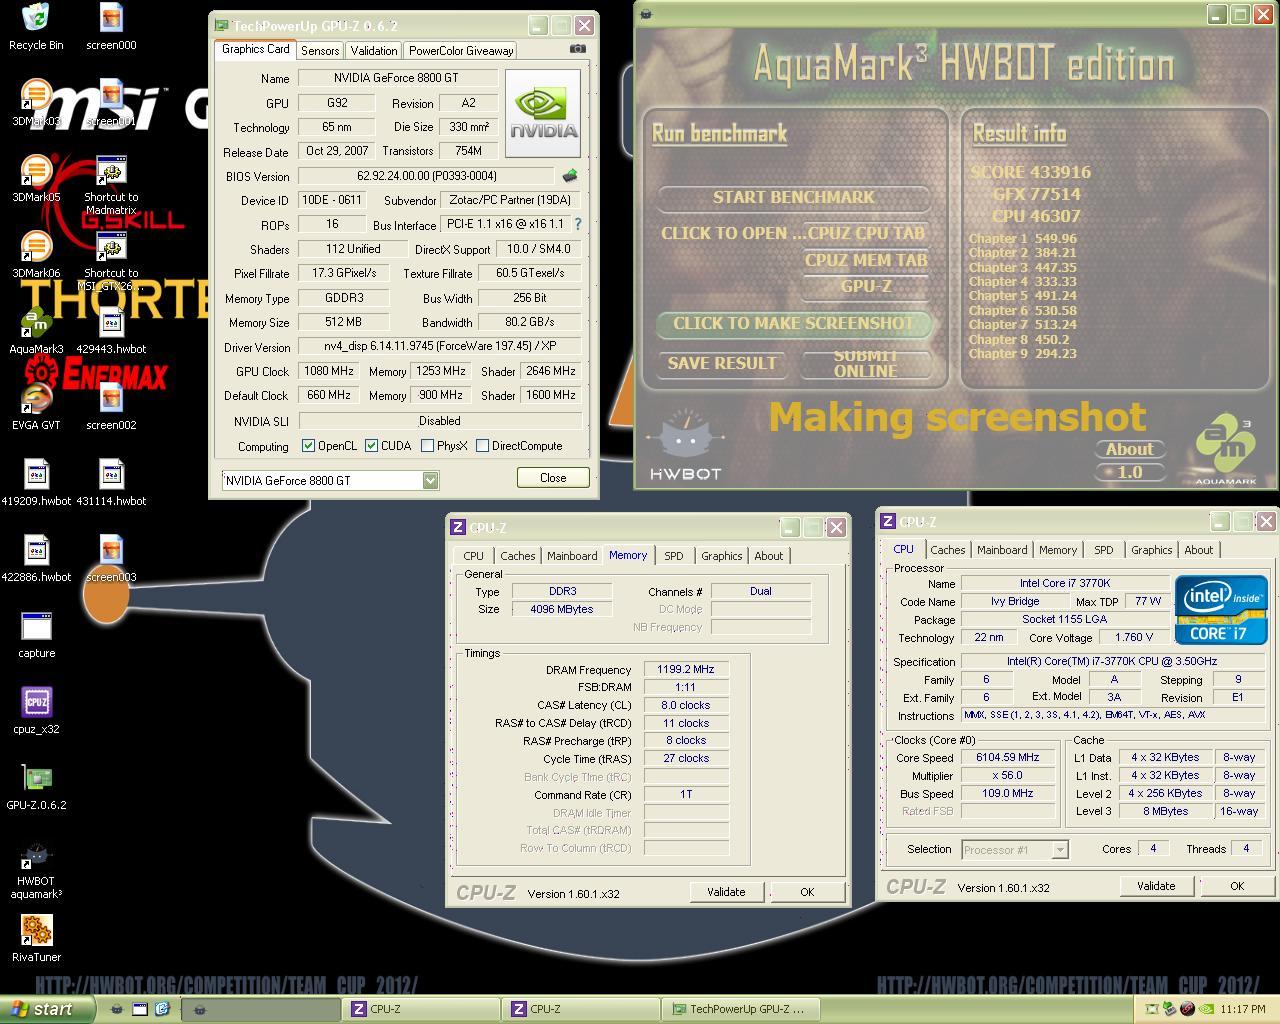Launch the GPU-Z.0.6.2 desktop icon
The height and width of the screenshot is (1024, 1280).
click(x=36, y=787)
